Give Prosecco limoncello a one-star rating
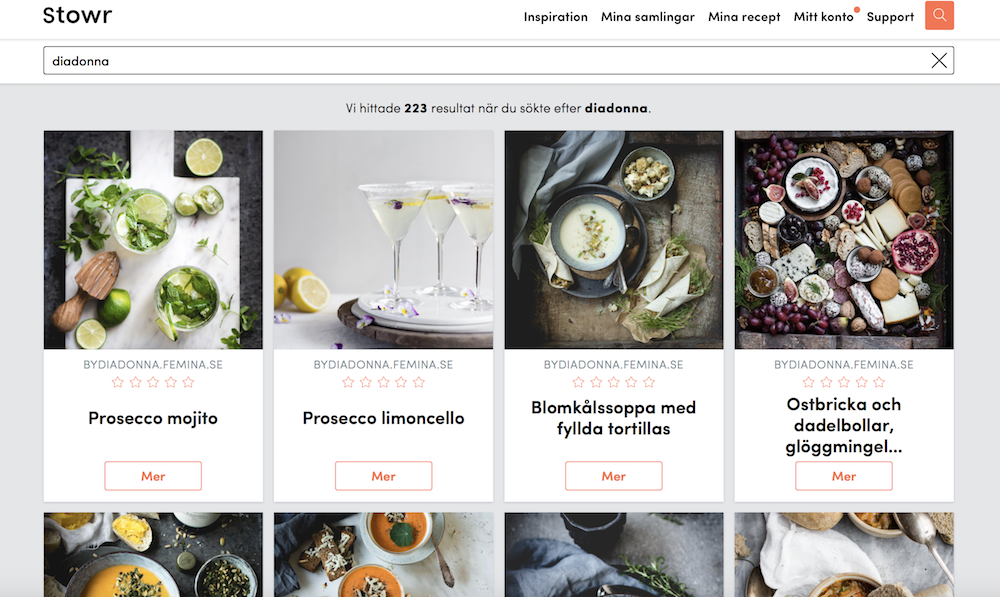Image resolution: width=1000 pixels, height=597 pixels. (x=348, y=383)
